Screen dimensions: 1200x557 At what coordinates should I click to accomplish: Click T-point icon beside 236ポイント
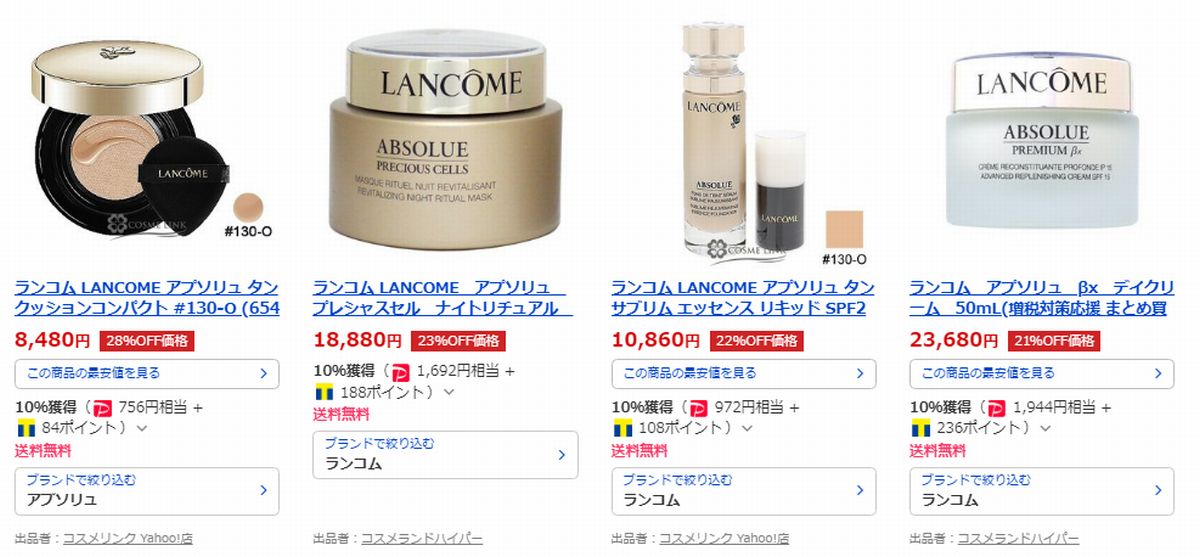coord(920,428)
